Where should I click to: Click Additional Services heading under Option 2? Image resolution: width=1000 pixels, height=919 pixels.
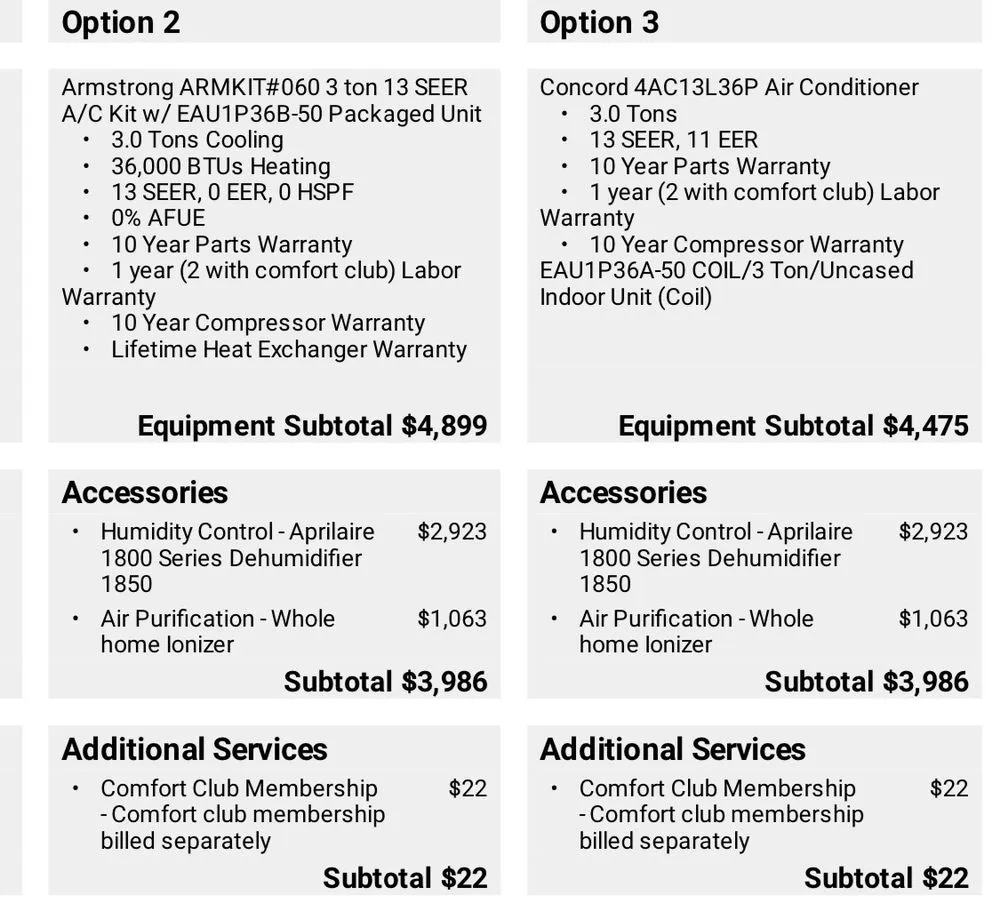(x=195, y=749)
